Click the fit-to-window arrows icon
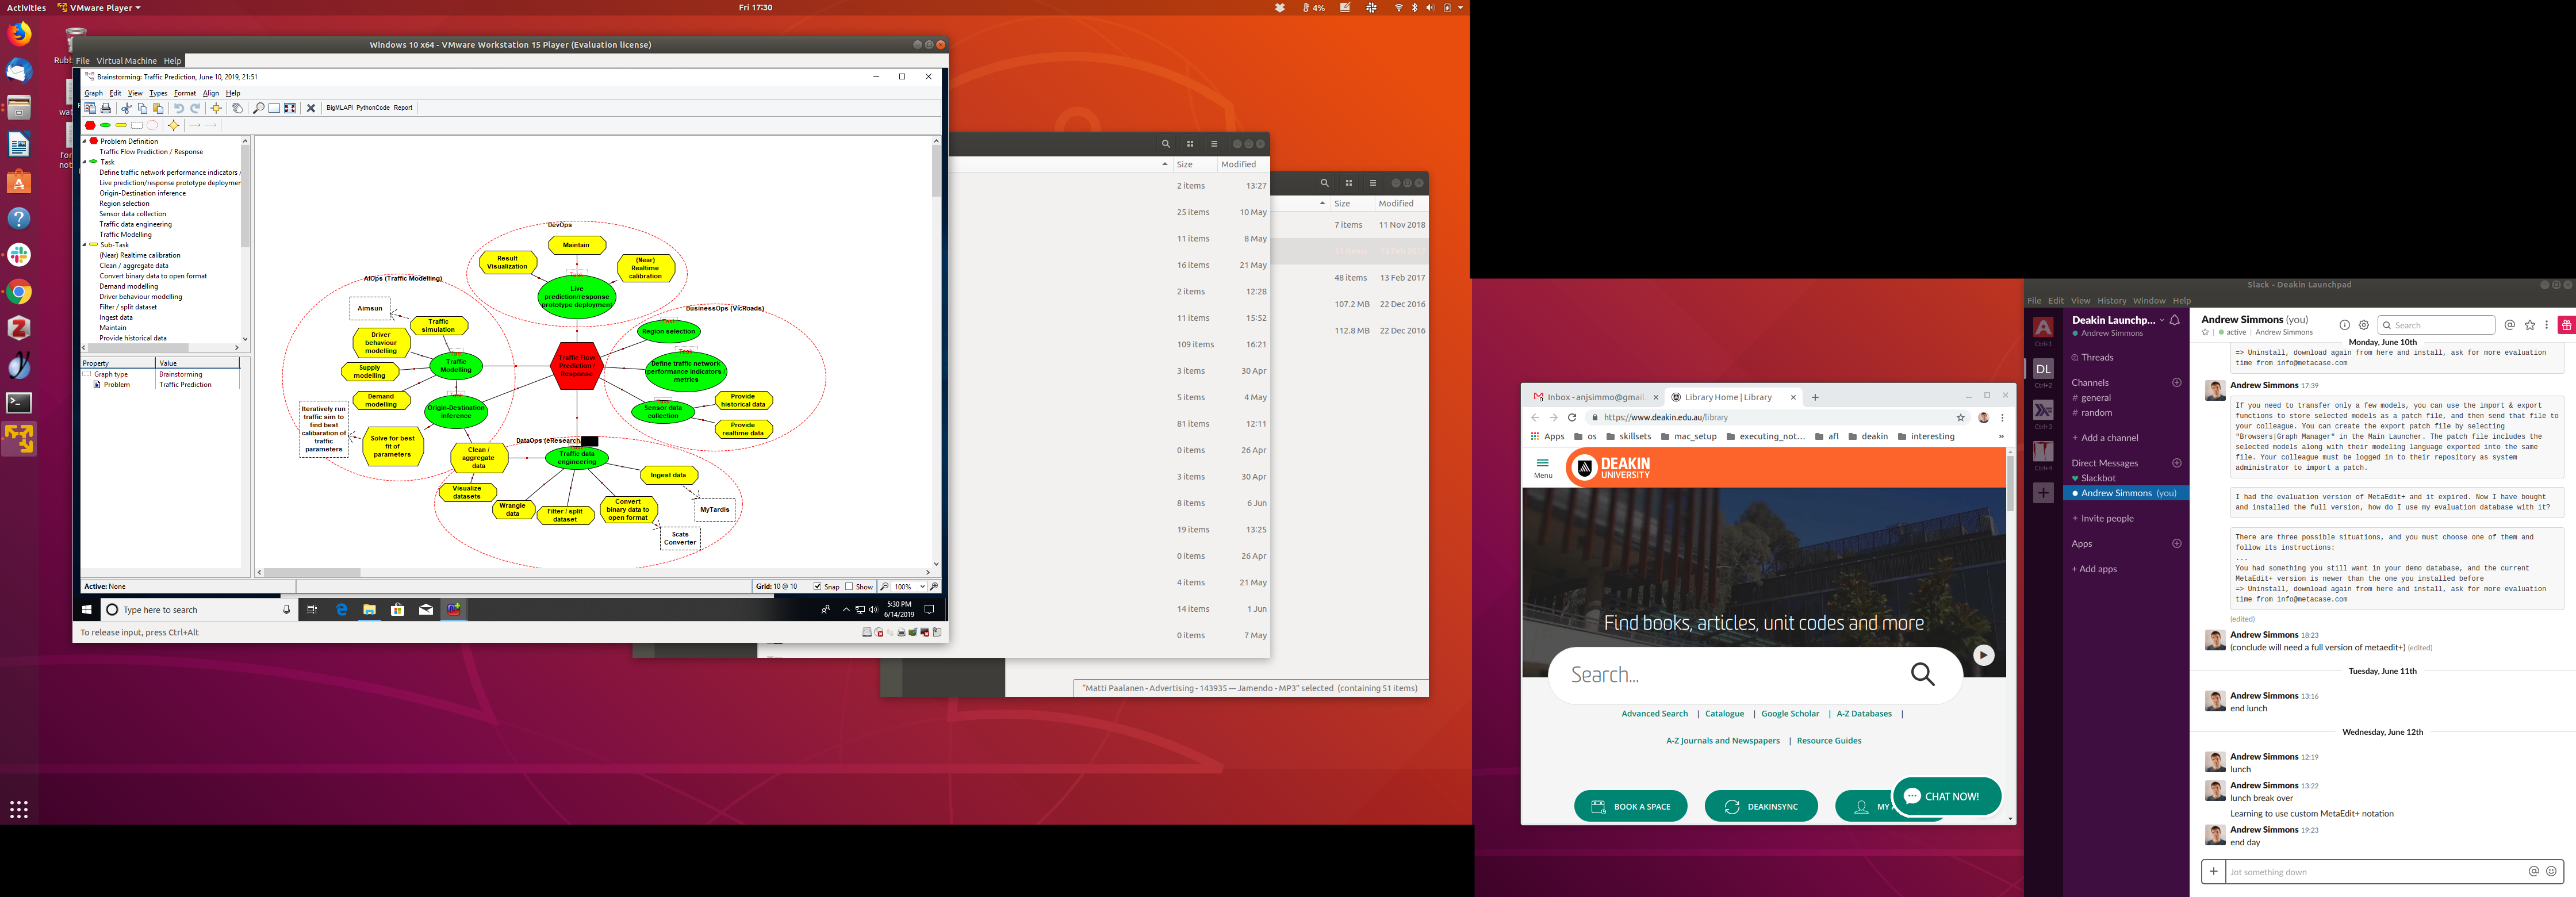Image resolution: width=2576 pixels, height=897 pixels. pos(290,108)
